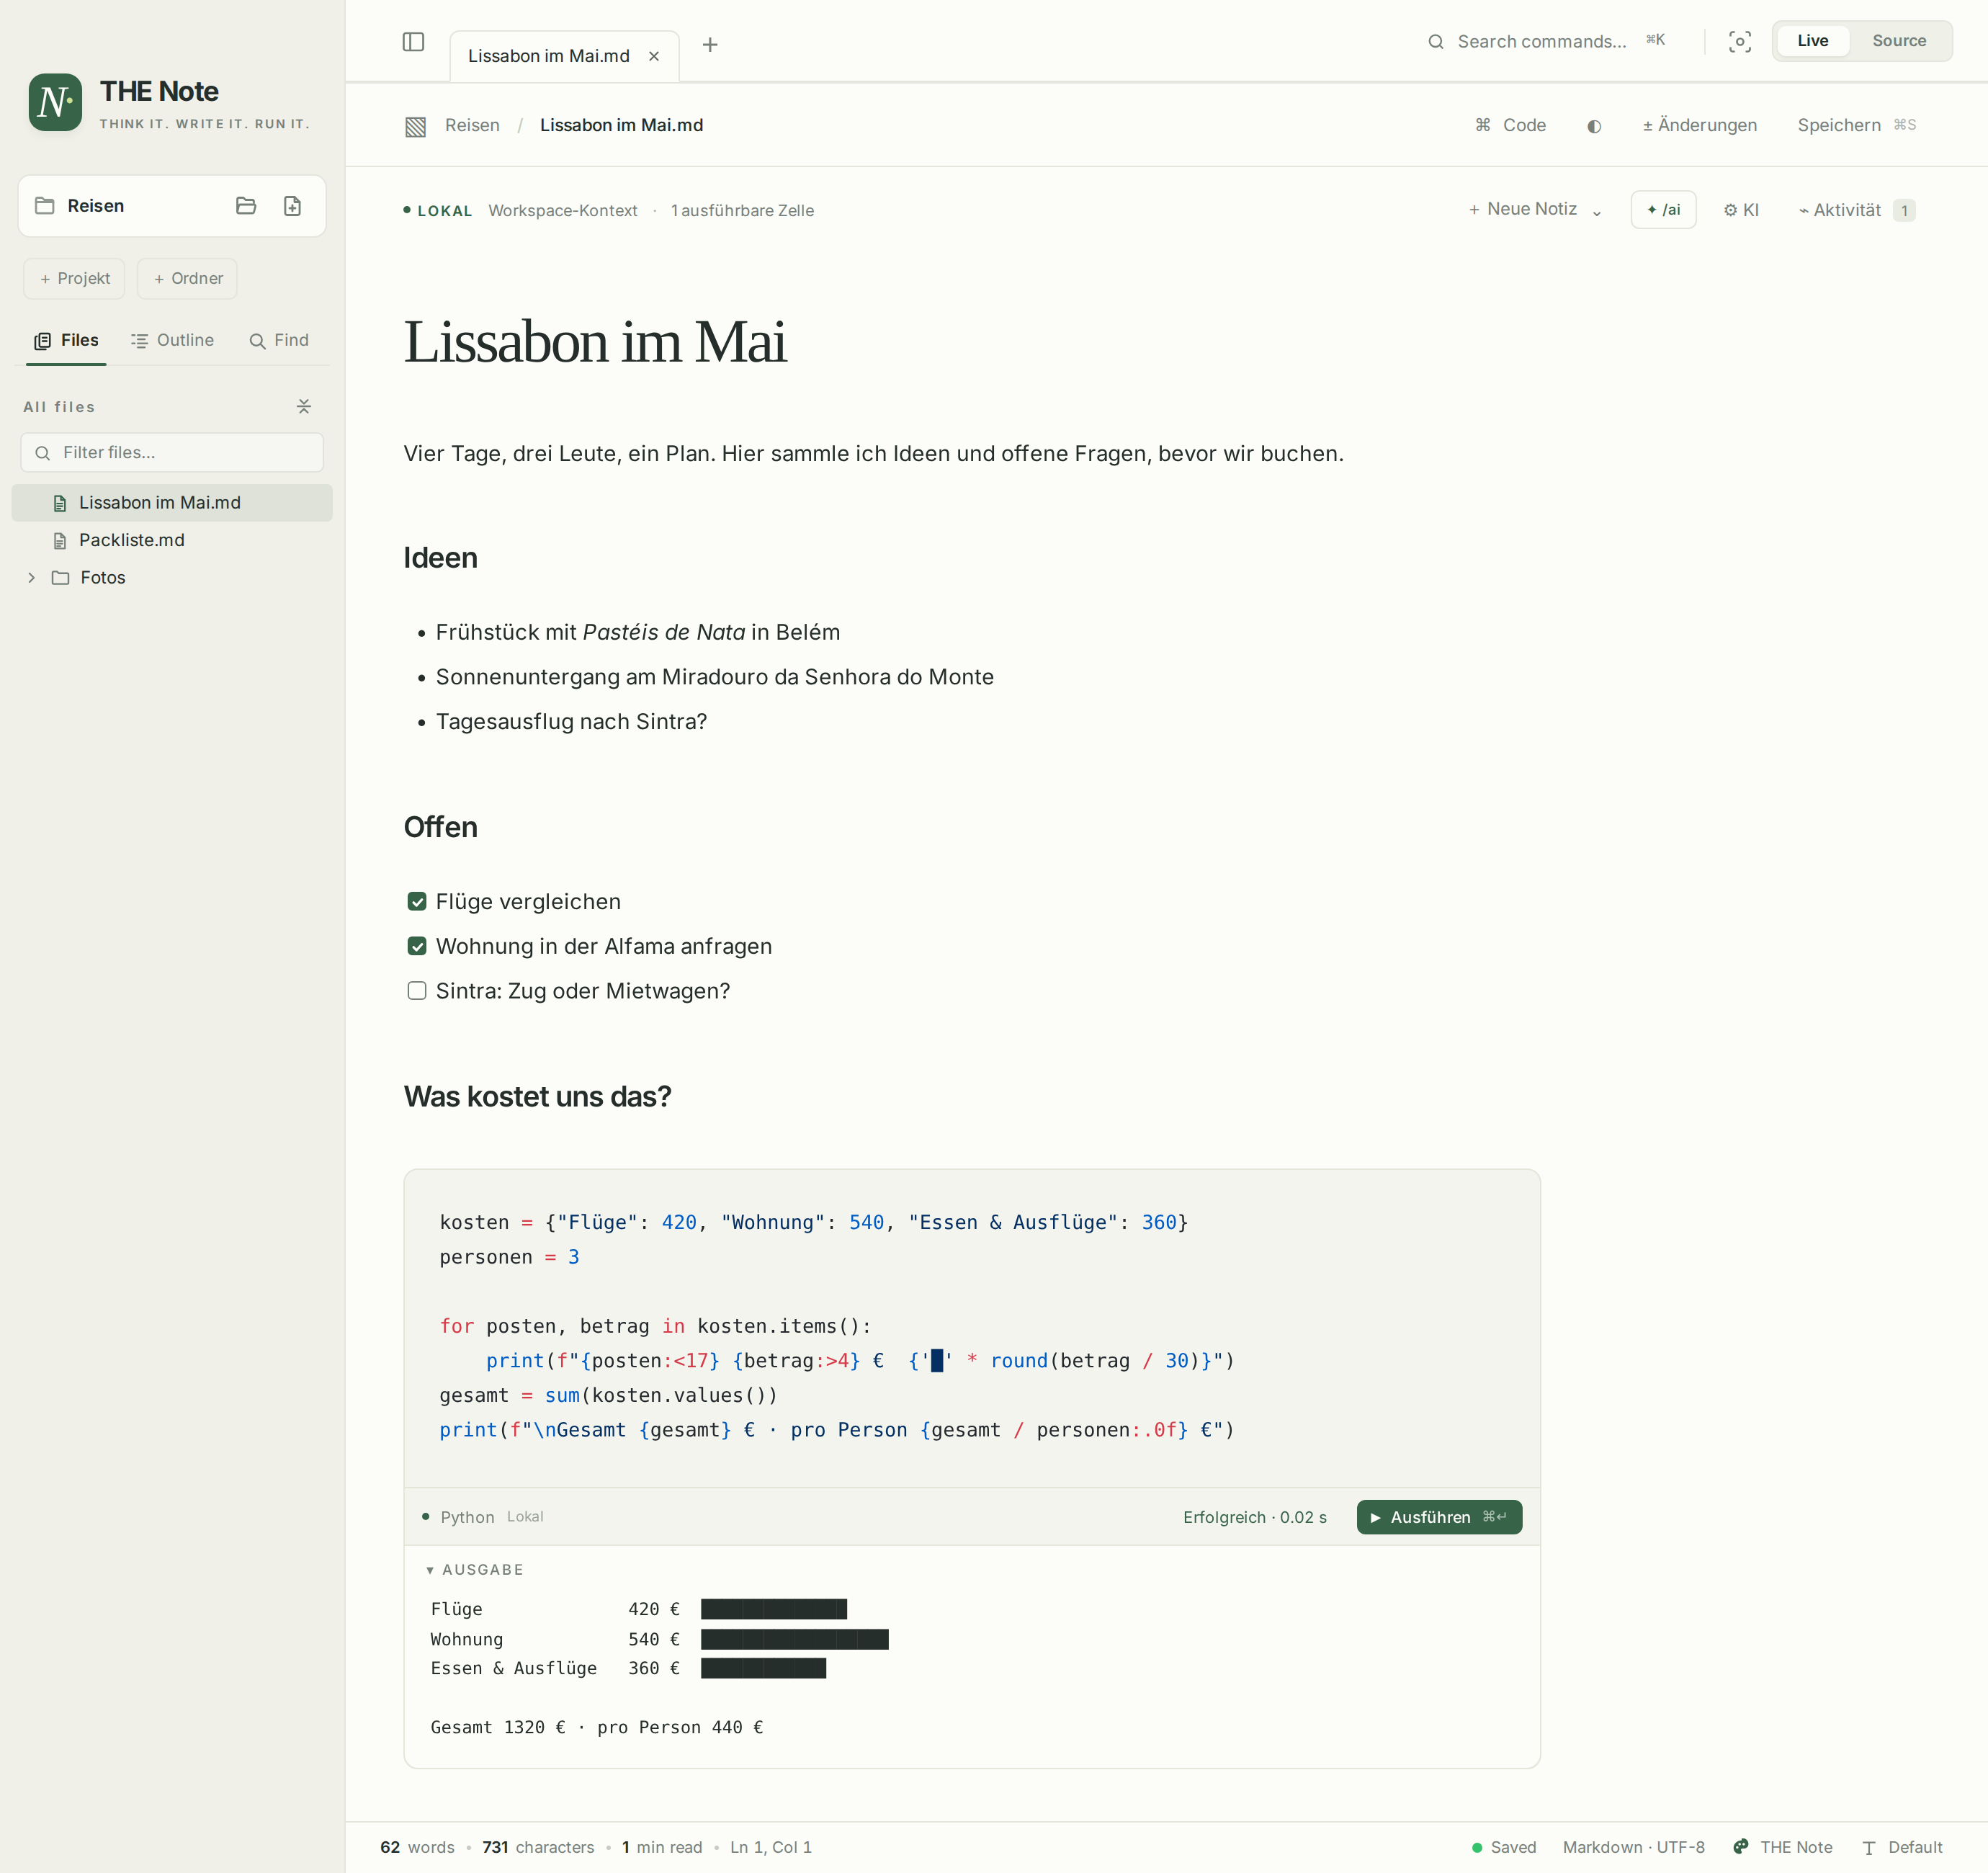The image size is (1988, 1873).
Task: Click the 1 ausführbare Zelle label
Action: coord(742,211)
